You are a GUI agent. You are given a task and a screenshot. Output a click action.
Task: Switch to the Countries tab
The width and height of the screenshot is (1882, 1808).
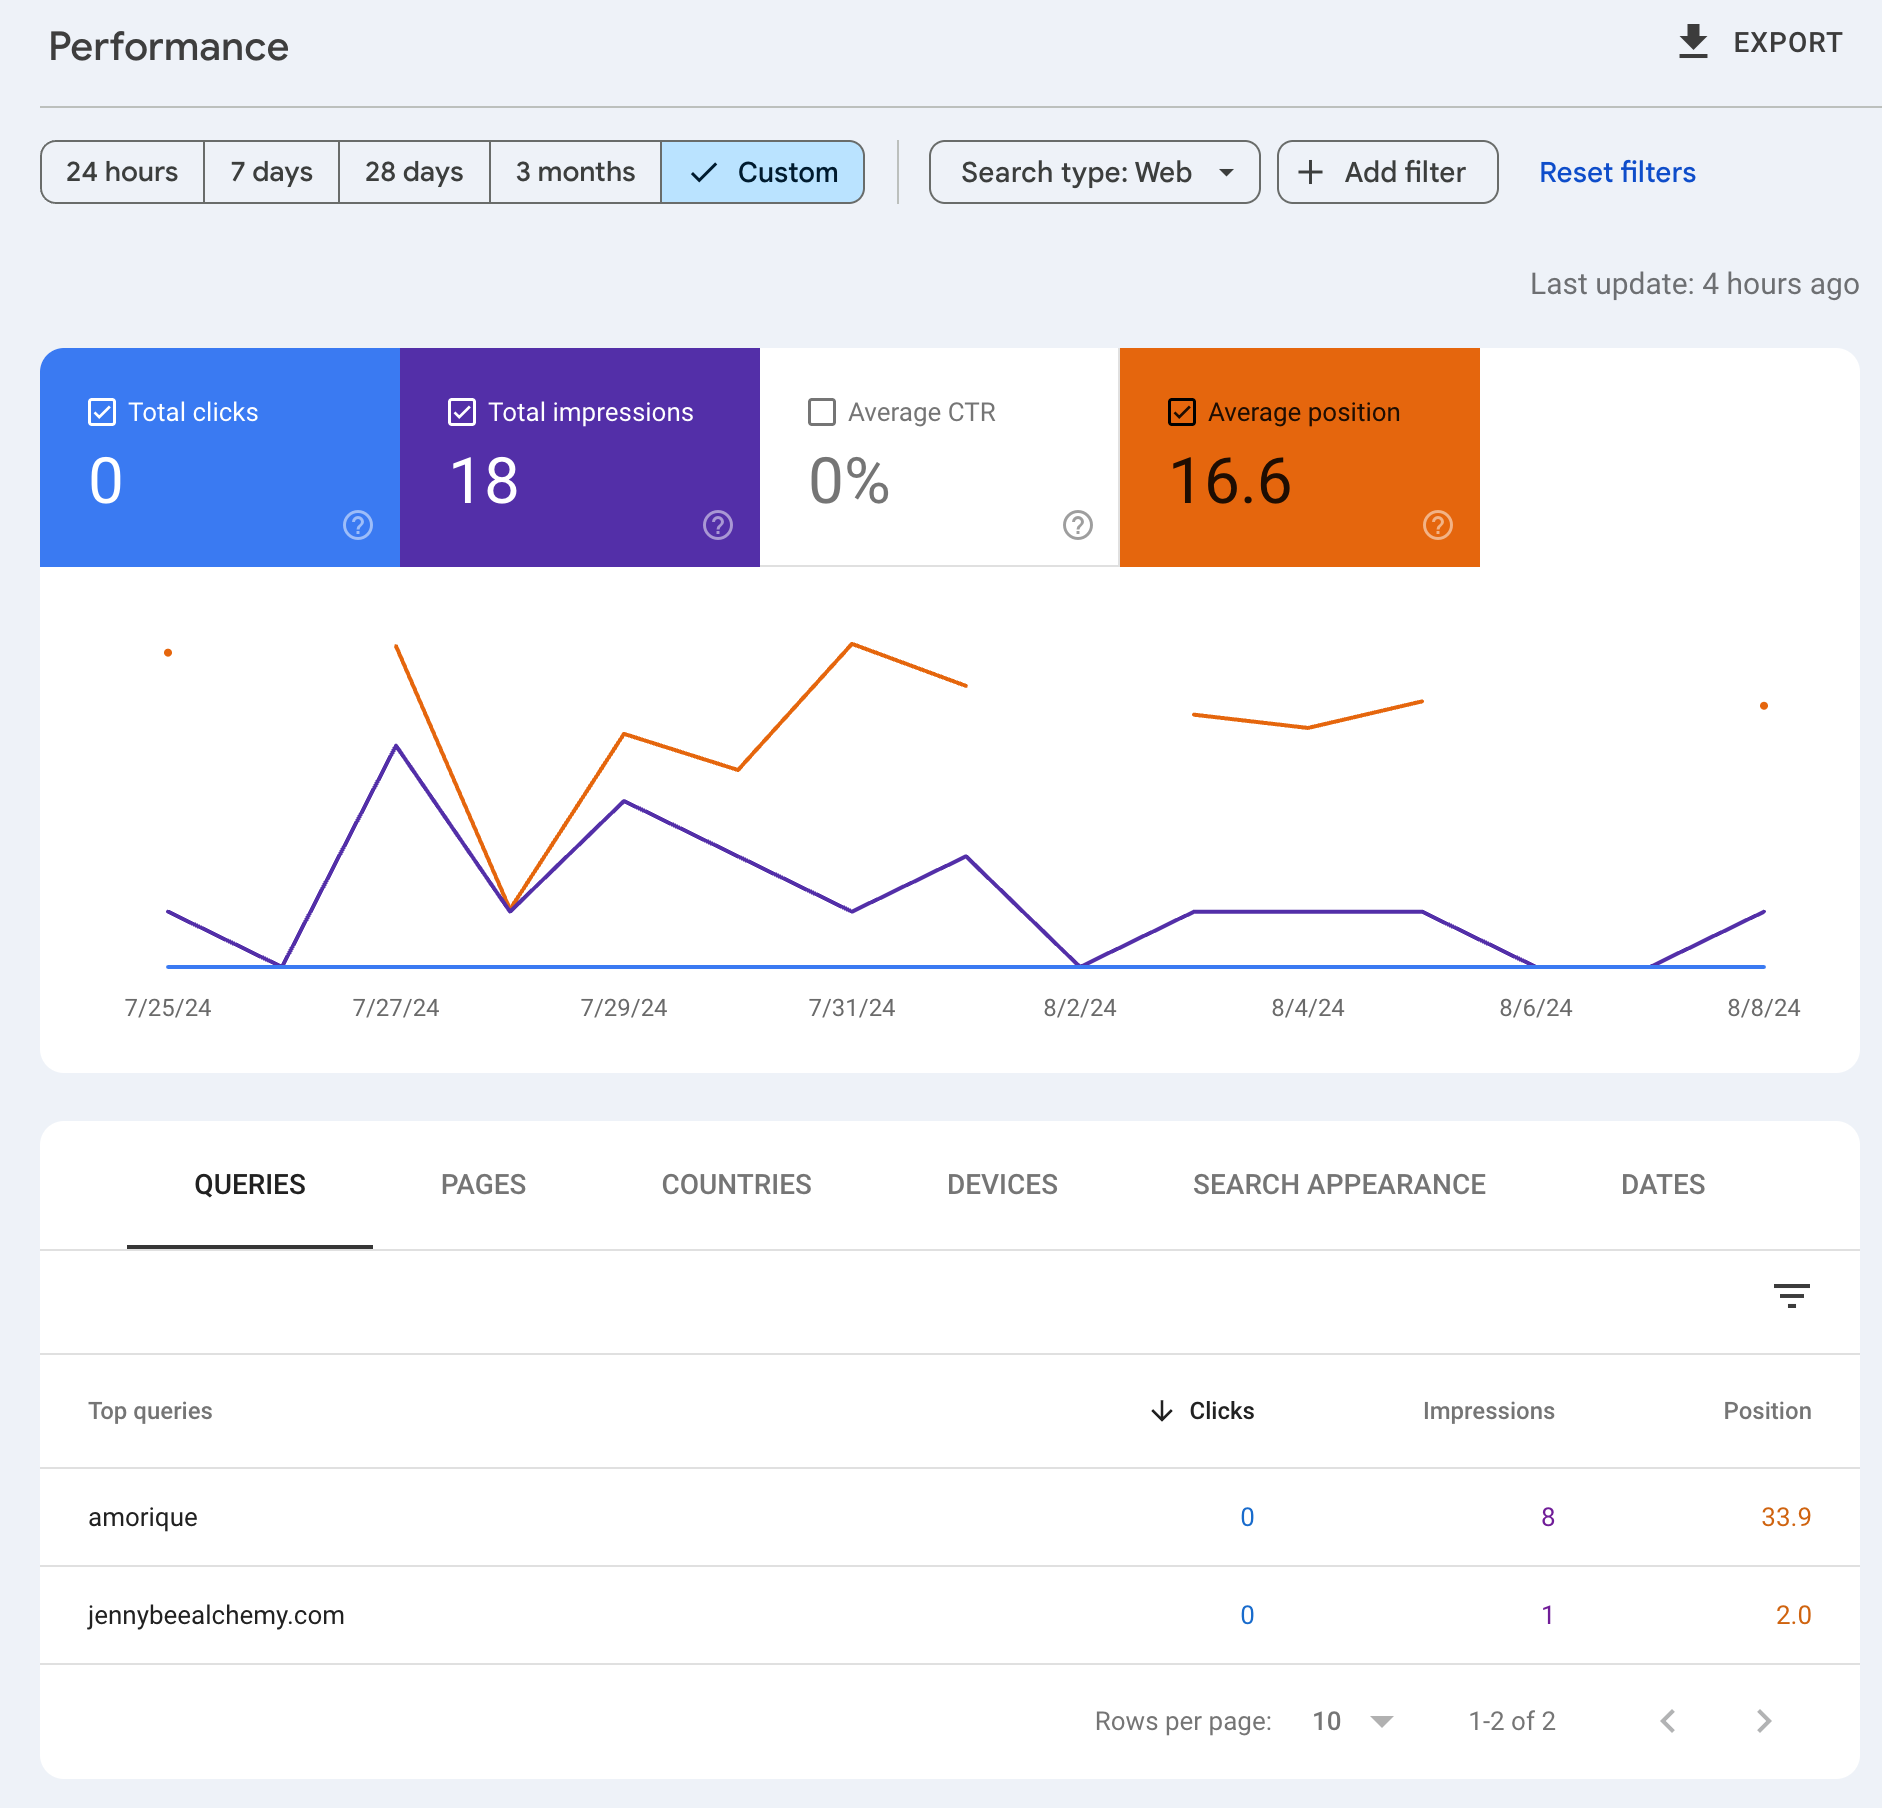pyautogui.click(x=736, y=1185)
